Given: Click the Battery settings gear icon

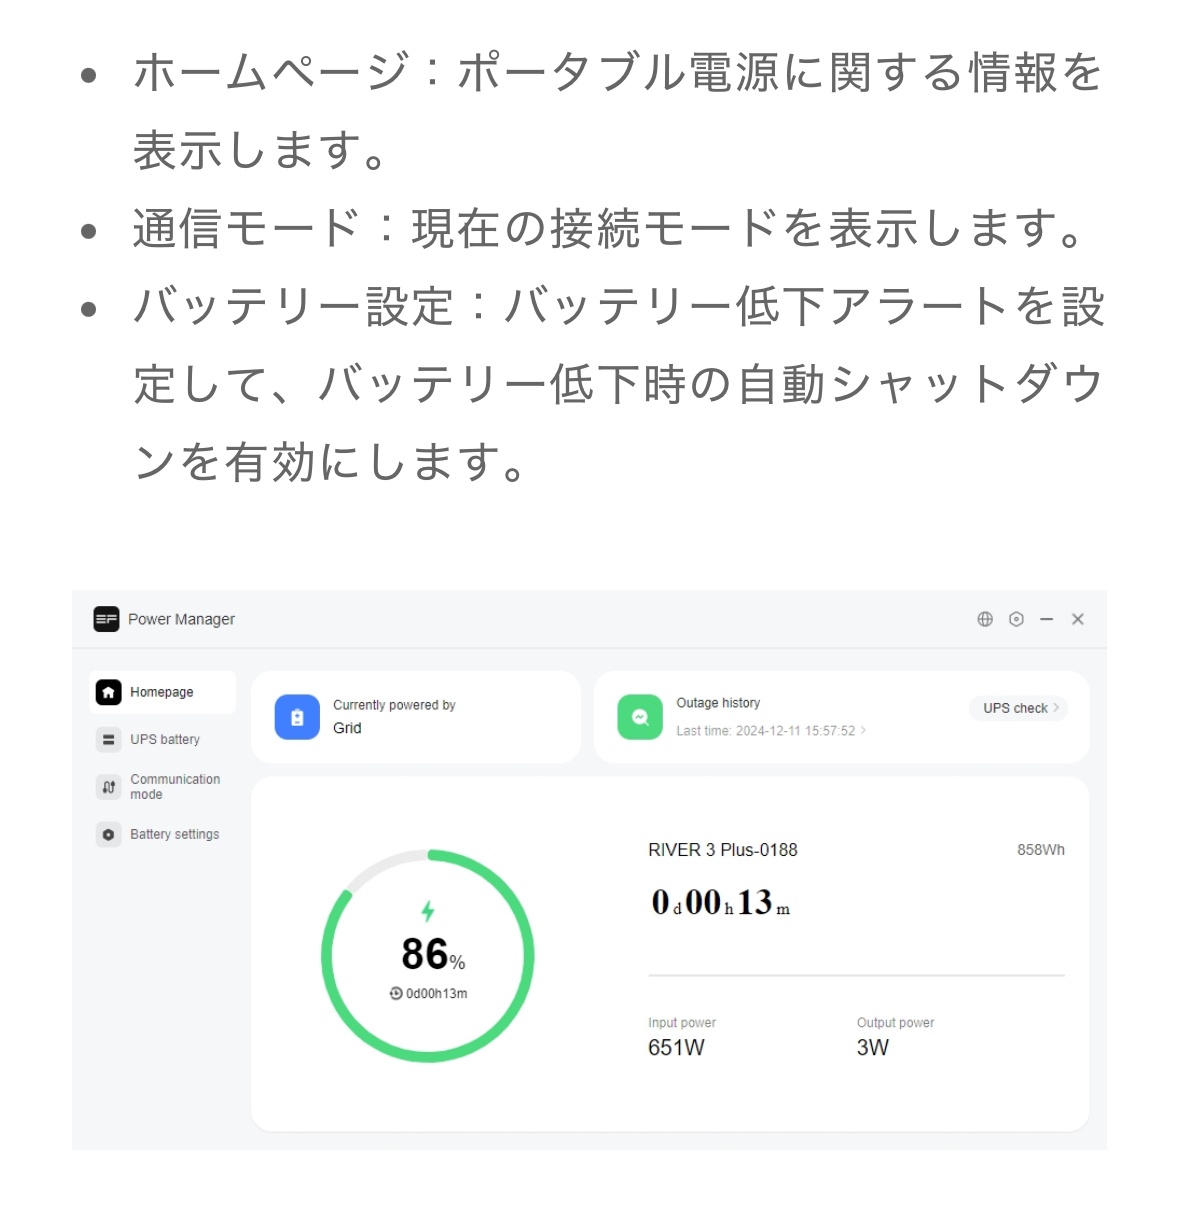Looking at the screenshot, I should (x=108, y=834).
